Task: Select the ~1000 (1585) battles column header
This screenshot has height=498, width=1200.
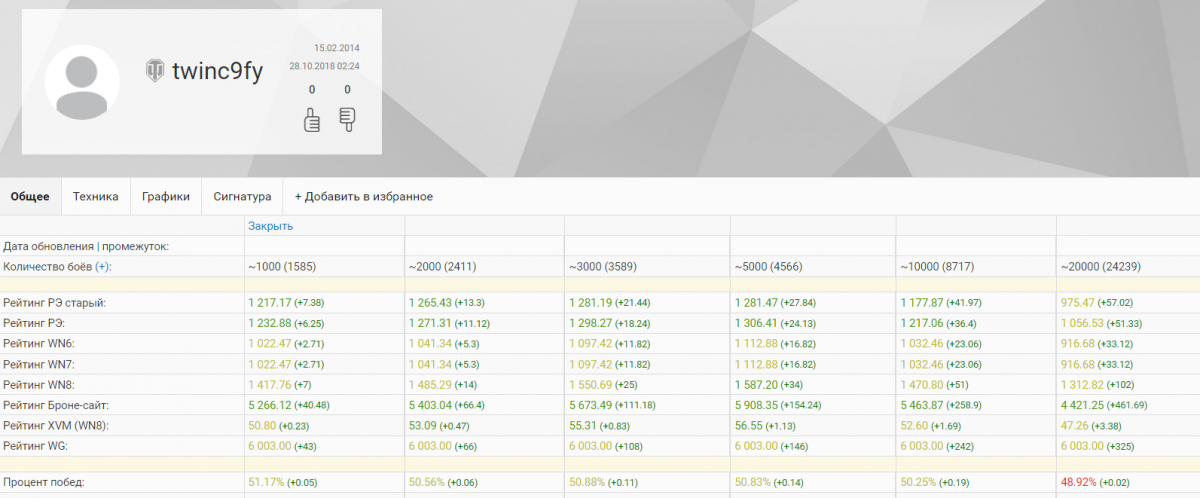Action: 291,267
